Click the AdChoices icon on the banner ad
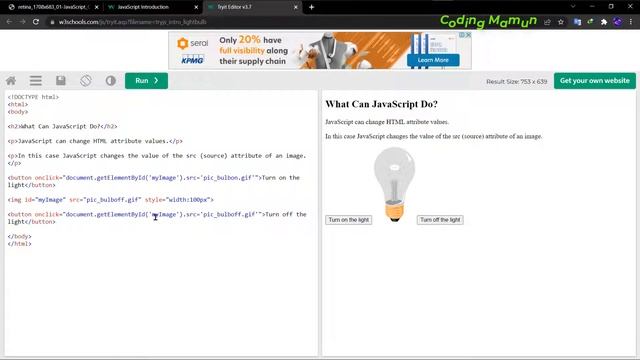 pos(462,35)
